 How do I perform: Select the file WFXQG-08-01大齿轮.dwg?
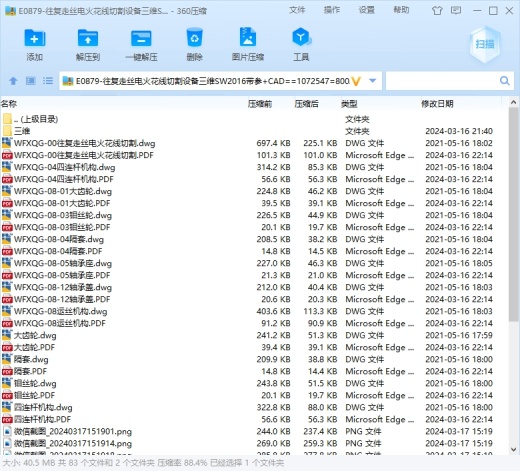coord(63,191)
